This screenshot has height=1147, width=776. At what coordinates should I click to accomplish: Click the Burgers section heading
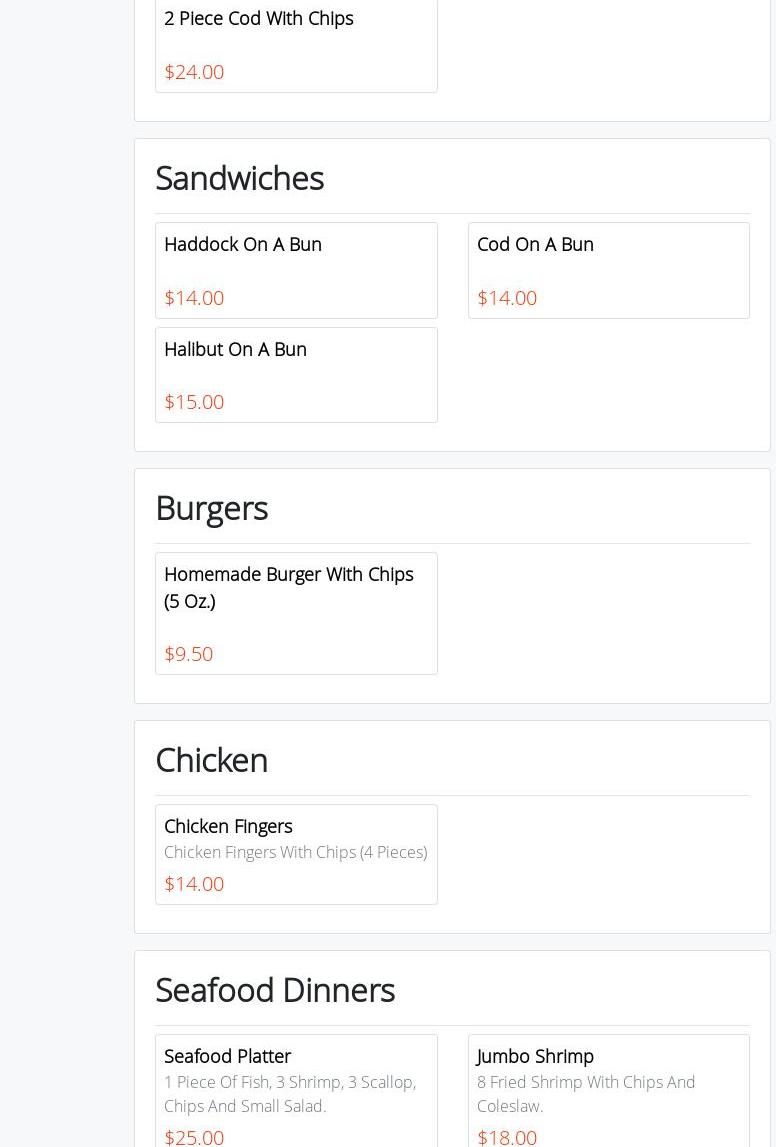tap(211, 508)
